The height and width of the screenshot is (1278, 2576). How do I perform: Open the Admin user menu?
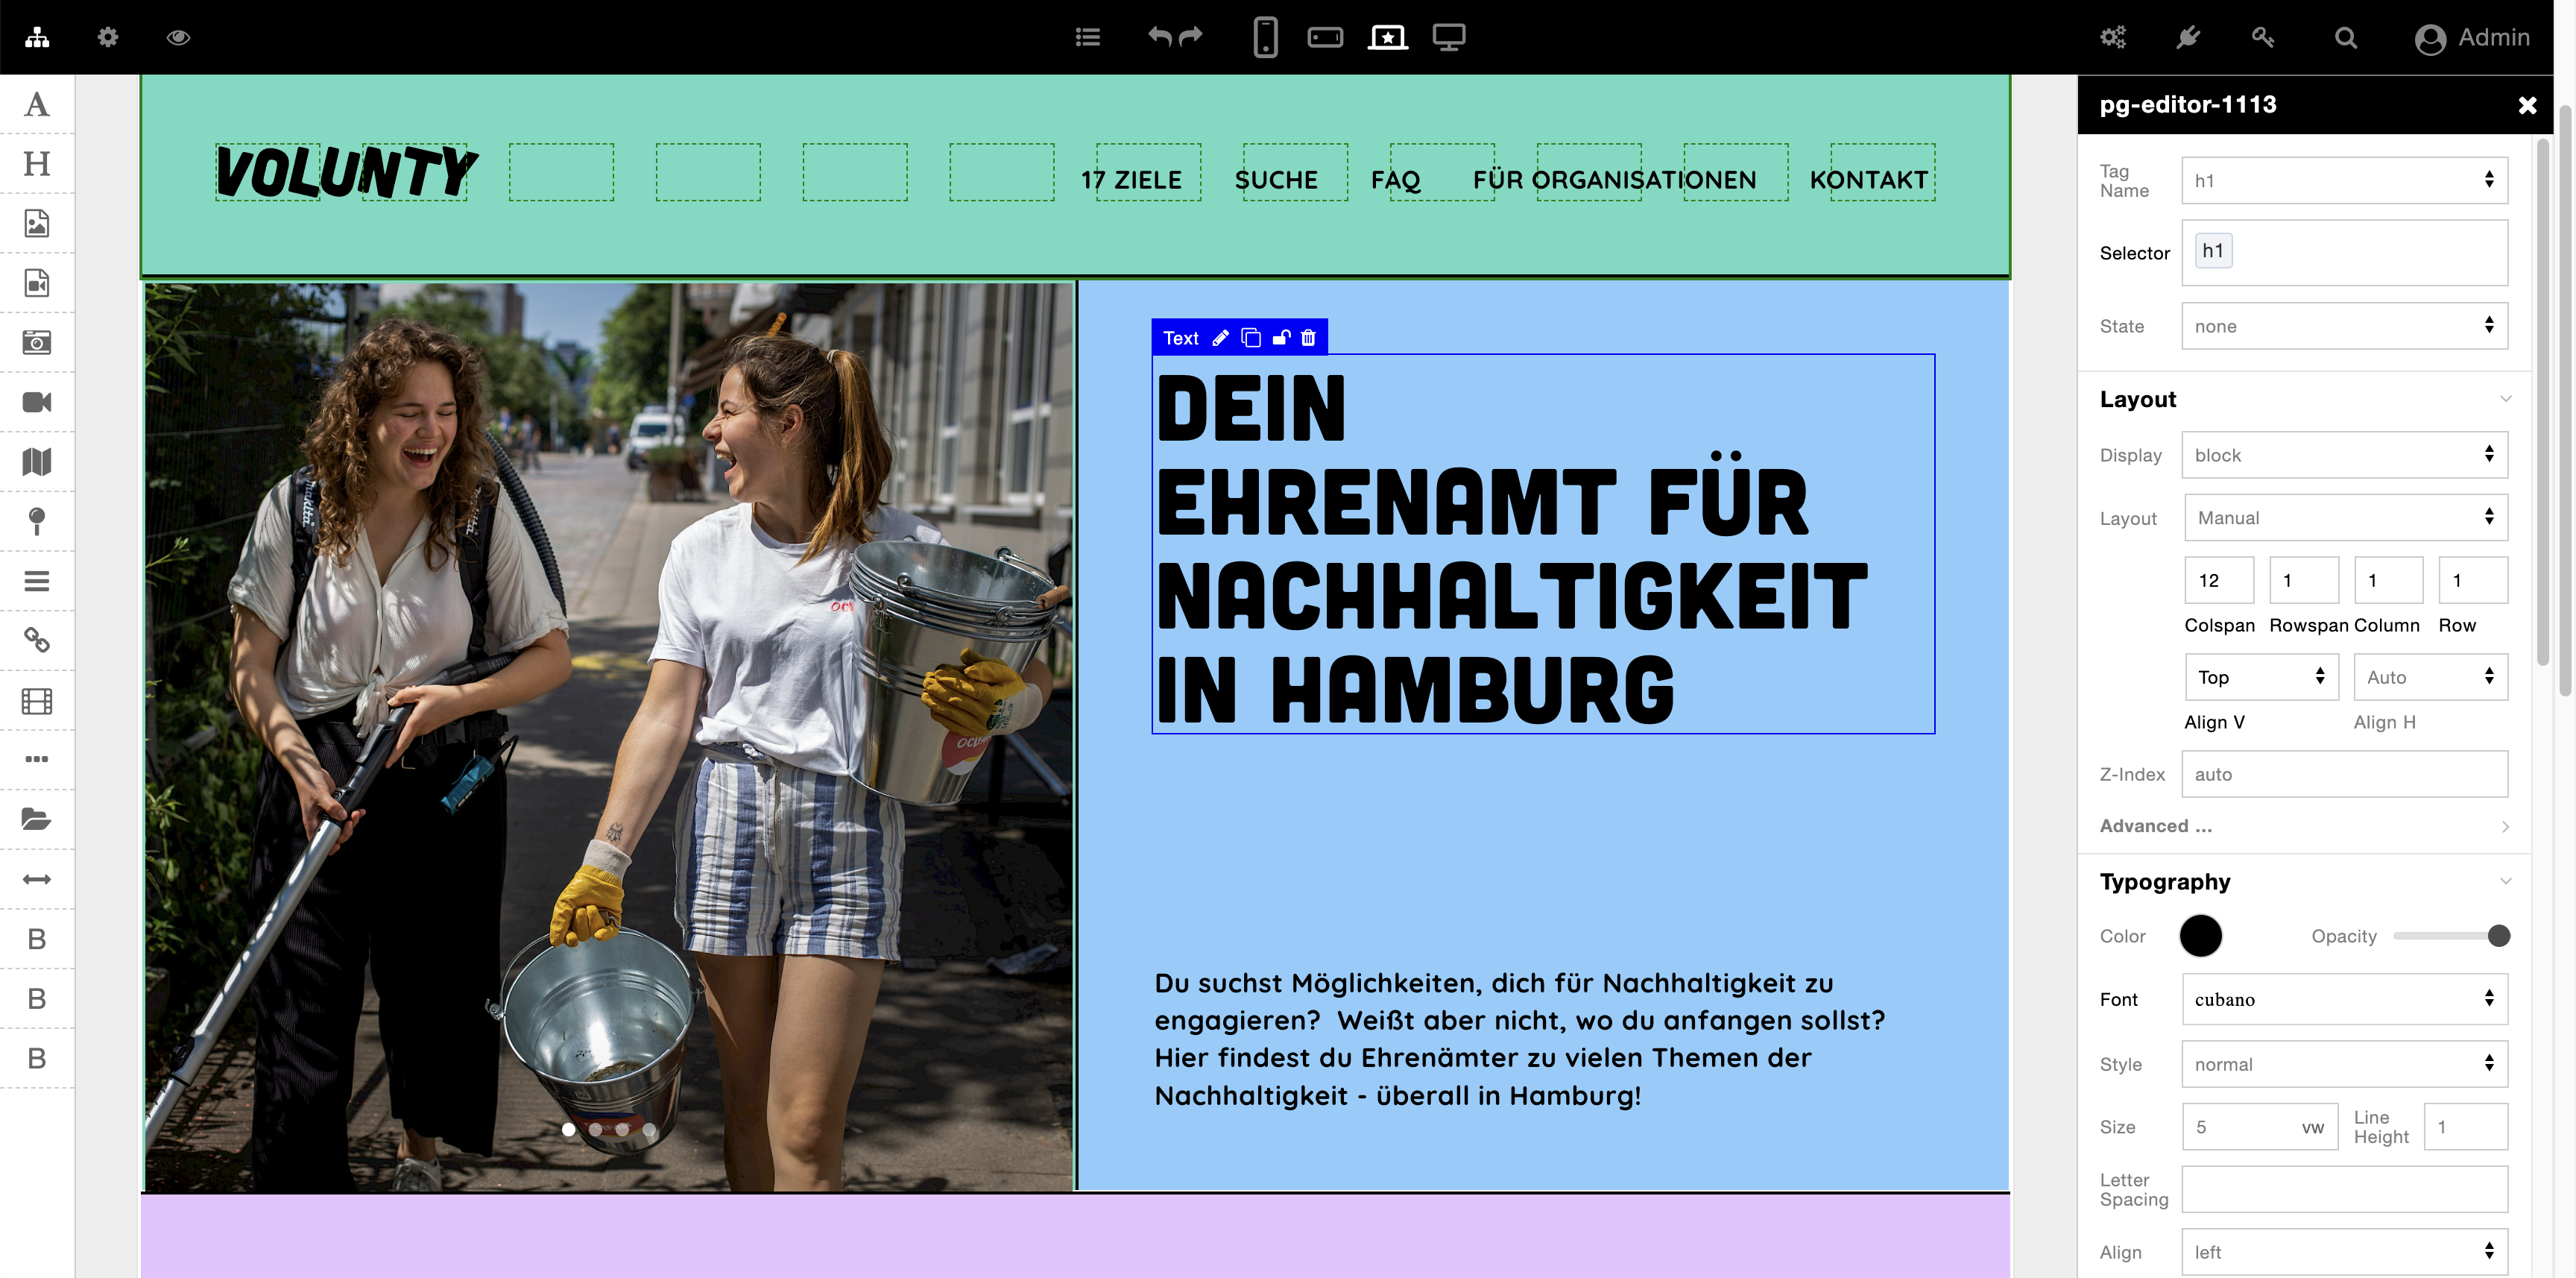click(x=2473, y=38)
